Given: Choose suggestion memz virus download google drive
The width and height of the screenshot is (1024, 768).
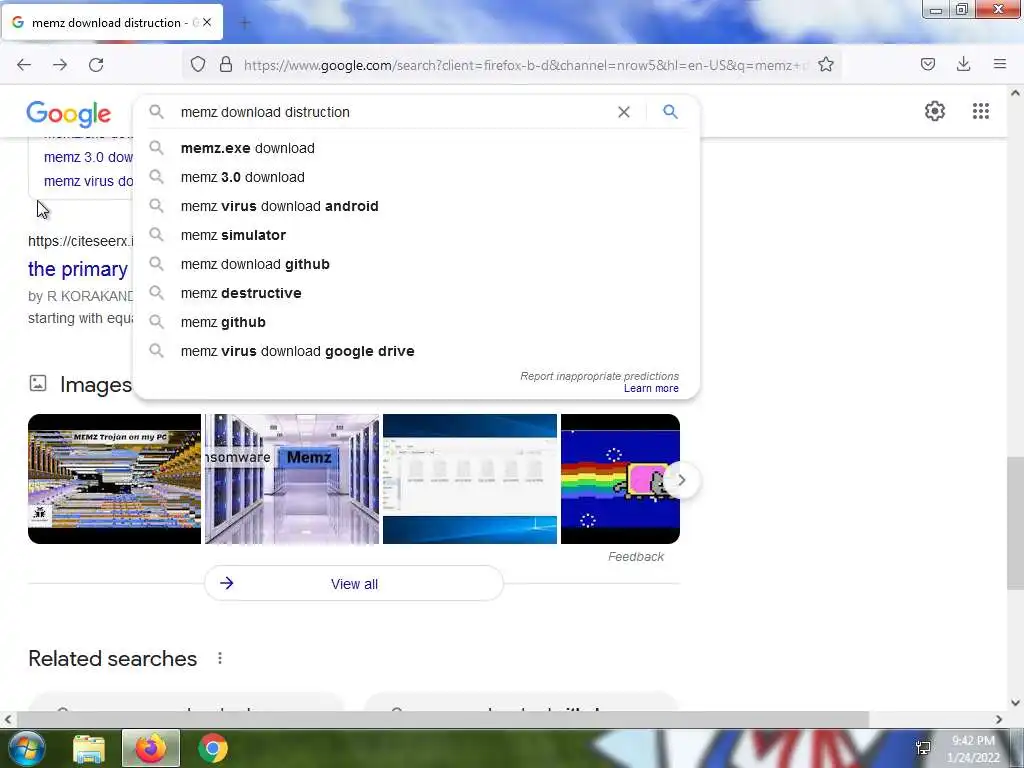Looking at the screenshot, I should (415, 351).
